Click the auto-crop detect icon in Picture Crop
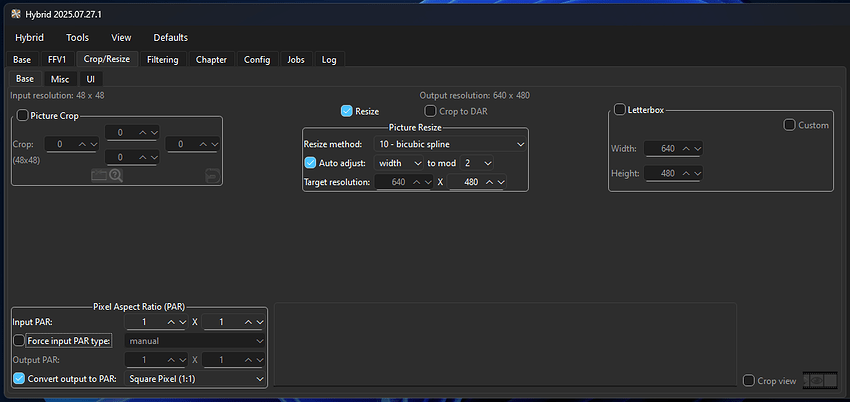The width and height of the screenshot is (850, 402). [x=98, y=175]
